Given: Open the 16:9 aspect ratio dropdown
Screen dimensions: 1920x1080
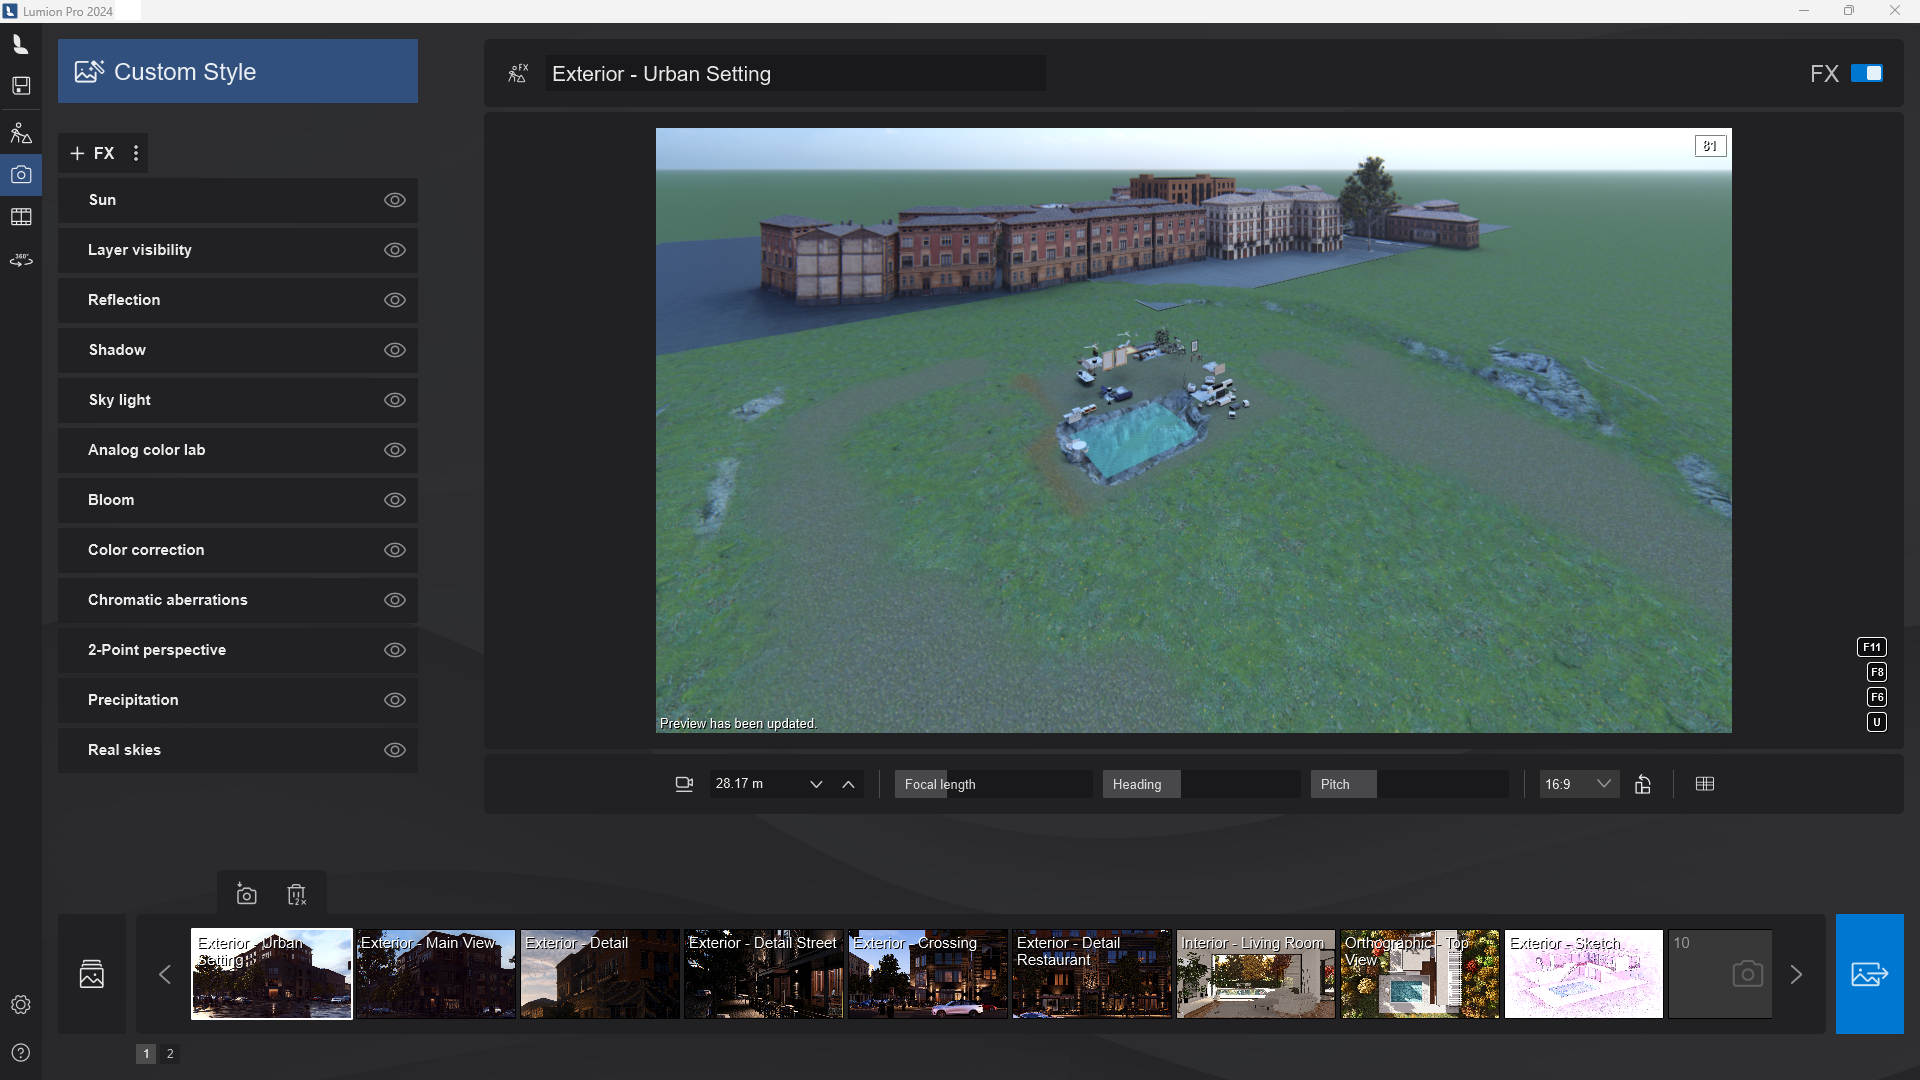Looking at the screenshot, I should (x=1578, y=784).
